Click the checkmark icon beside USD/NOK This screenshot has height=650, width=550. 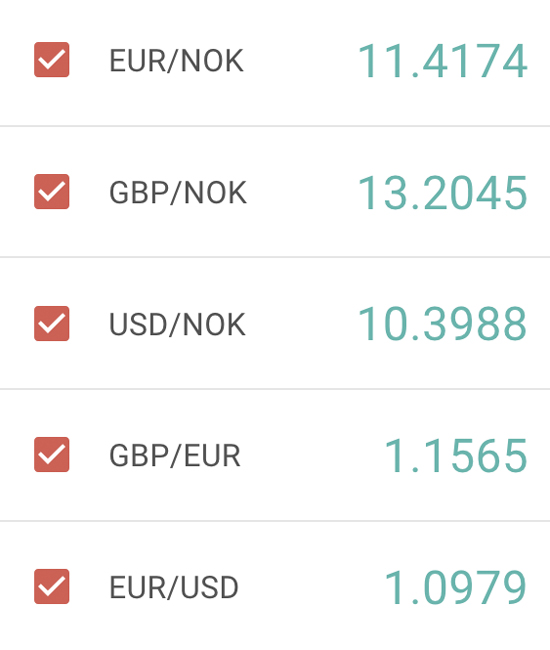[x=51, y=323]
